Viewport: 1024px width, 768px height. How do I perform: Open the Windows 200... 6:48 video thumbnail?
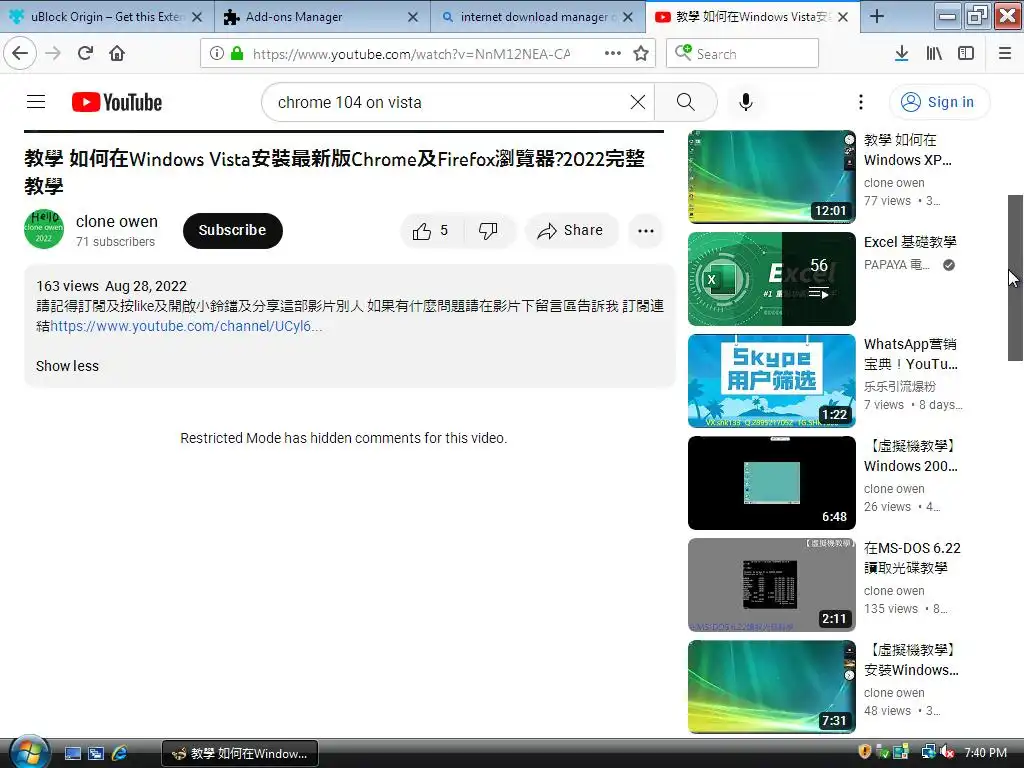[771, 483]
